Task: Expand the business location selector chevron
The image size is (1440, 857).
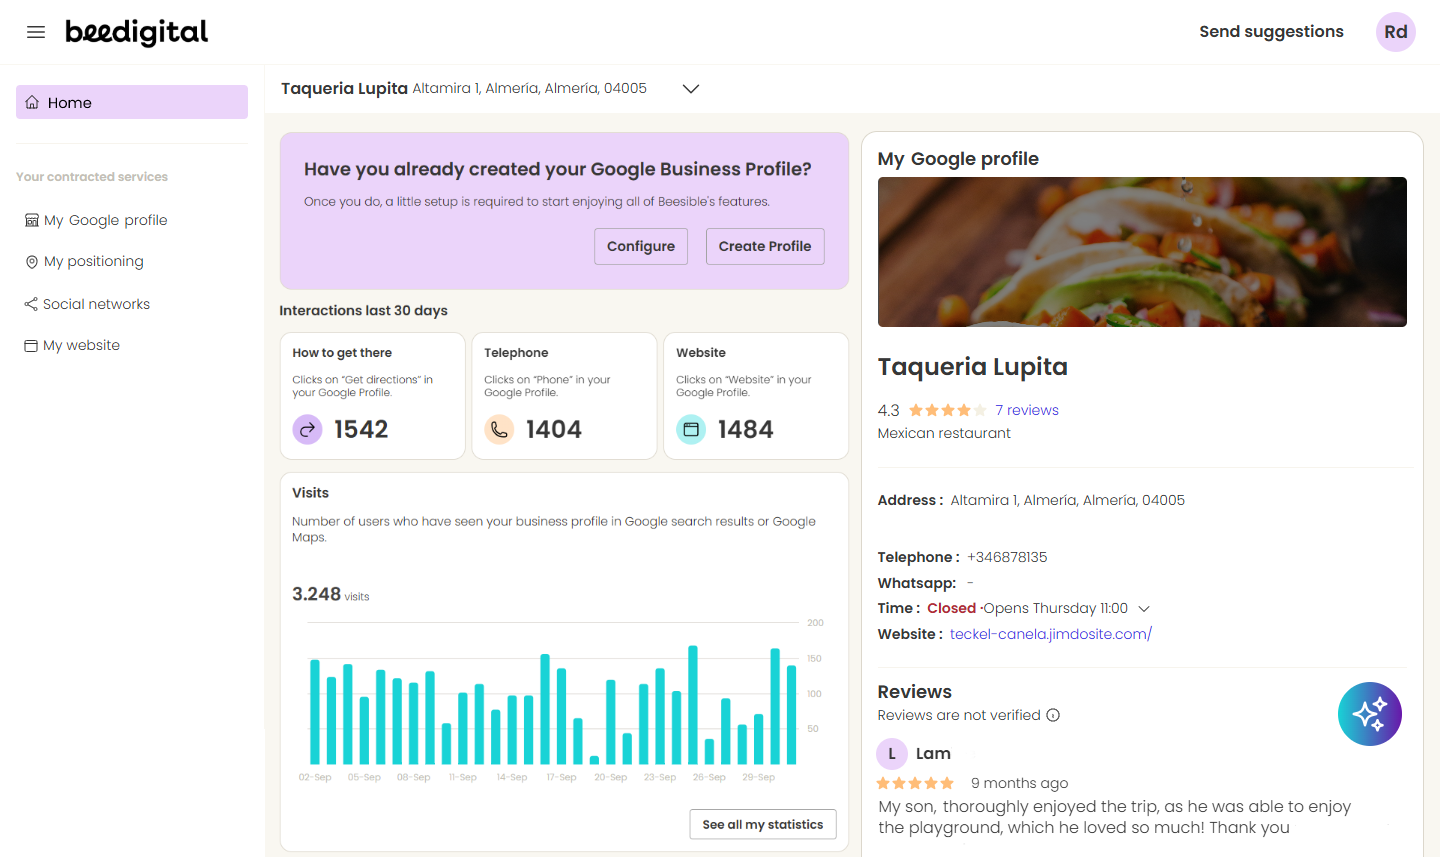Action: pos(690,89)
